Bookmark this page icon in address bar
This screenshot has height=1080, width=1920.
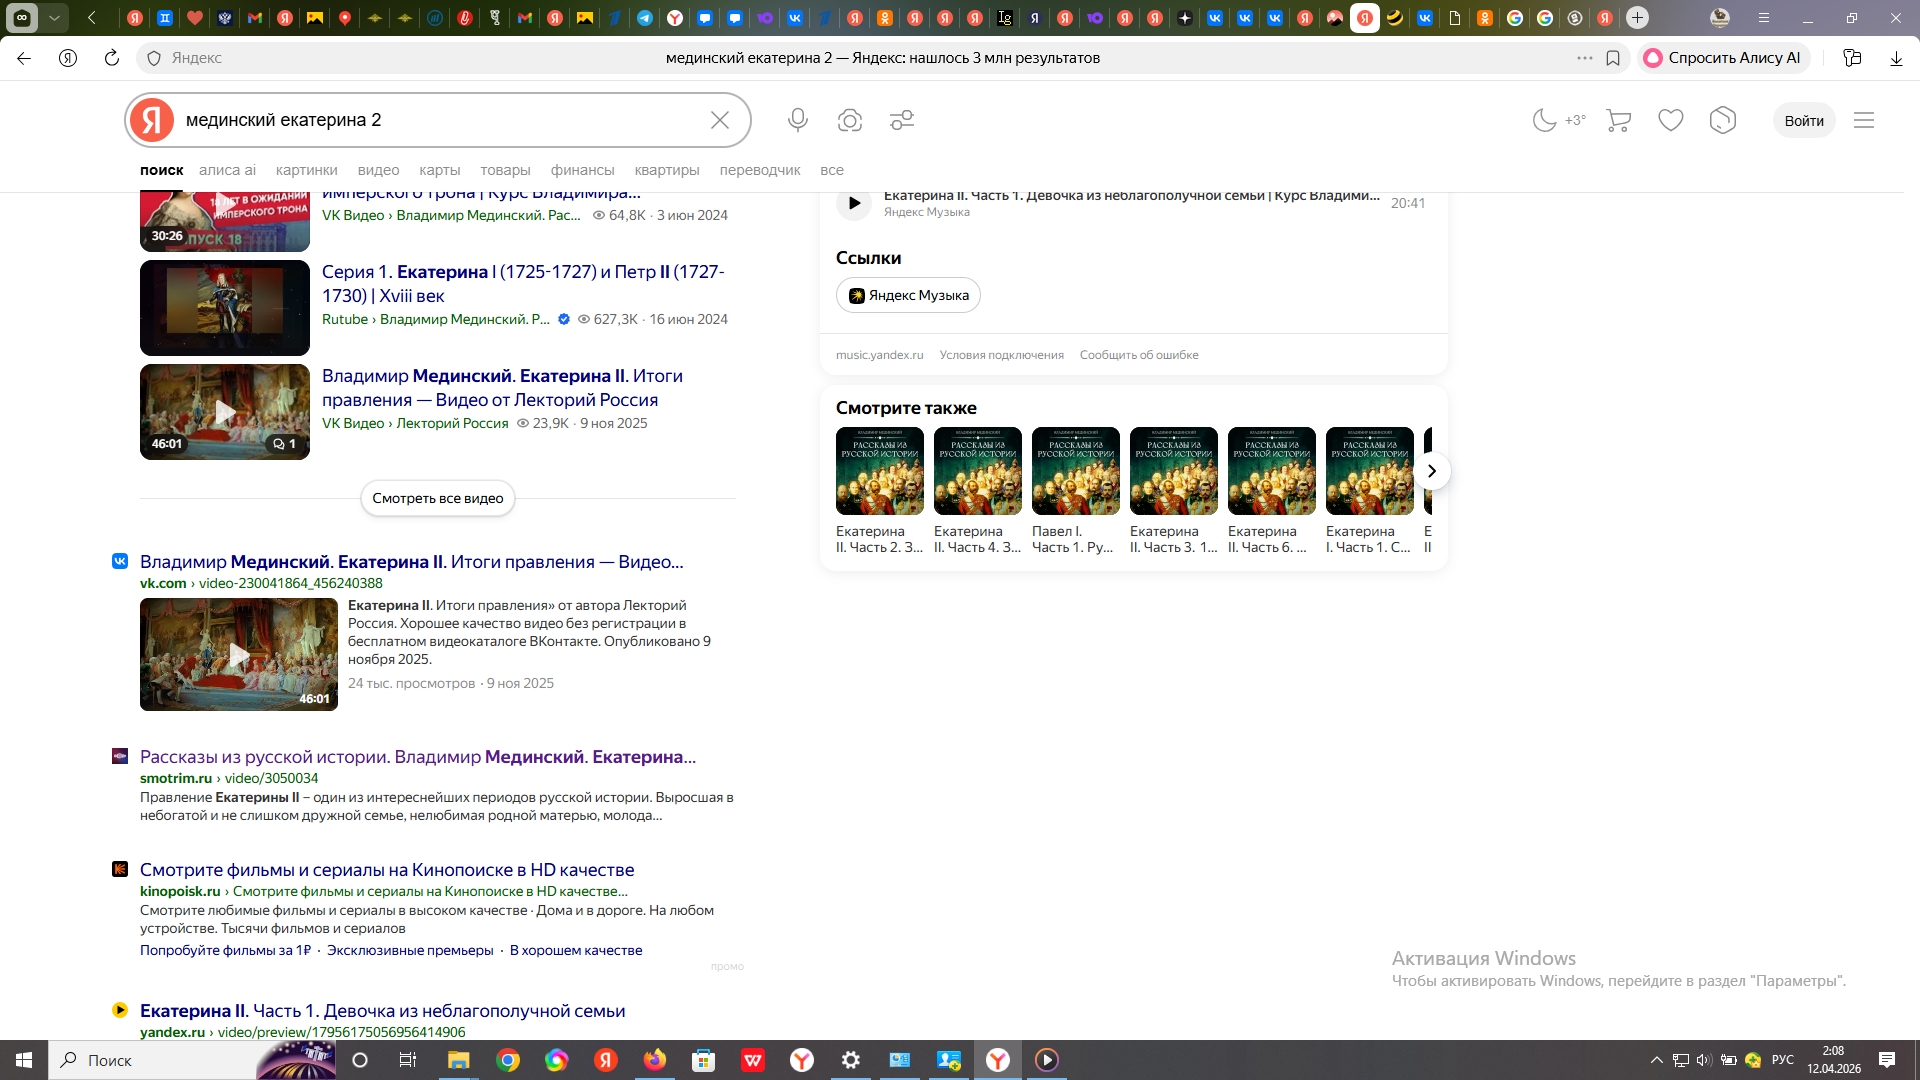pos(1613,58)
